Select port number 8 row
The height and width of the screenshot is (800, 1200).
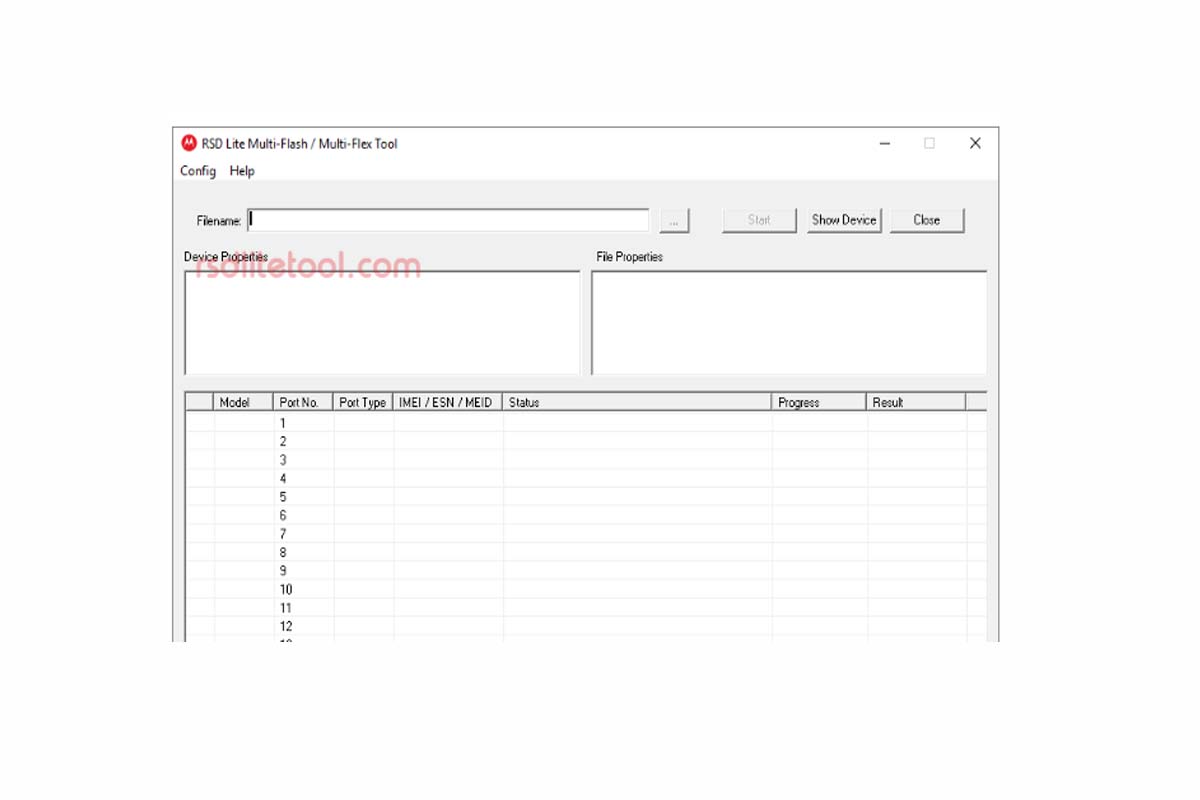[586, 552]
